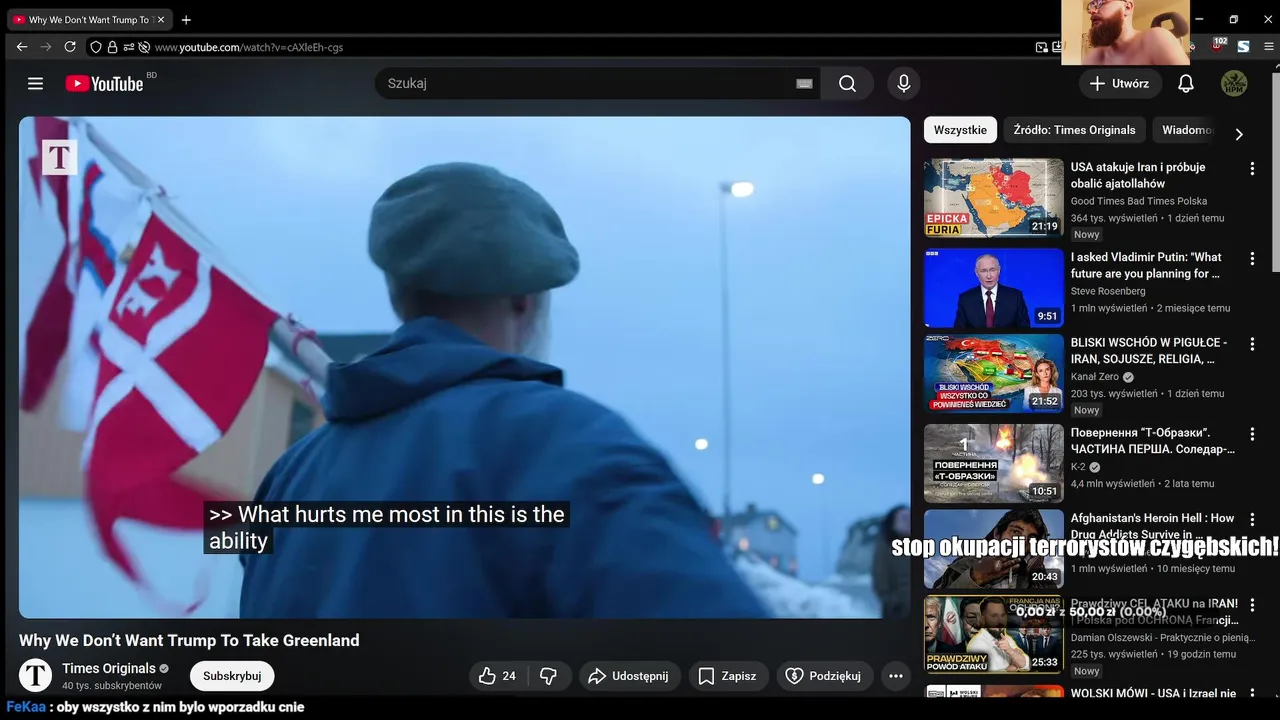Click the search magnifier button

(x=847, y=84)
